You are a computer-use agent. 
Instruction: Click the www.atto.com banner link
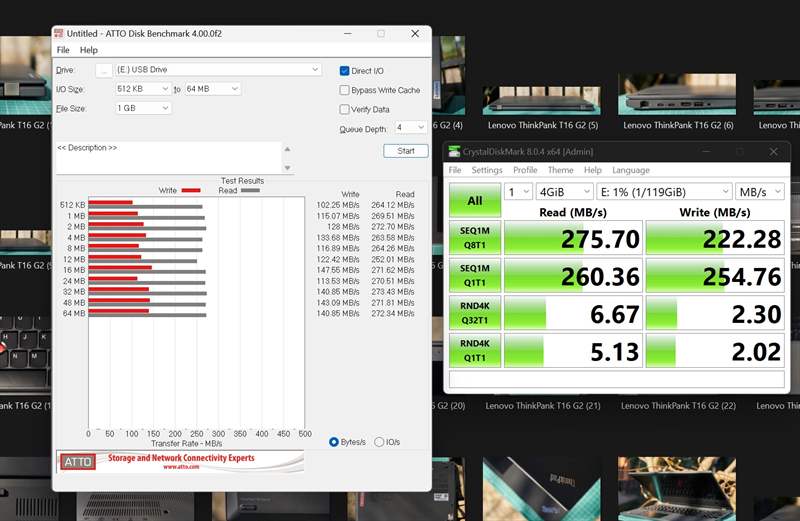181,467
